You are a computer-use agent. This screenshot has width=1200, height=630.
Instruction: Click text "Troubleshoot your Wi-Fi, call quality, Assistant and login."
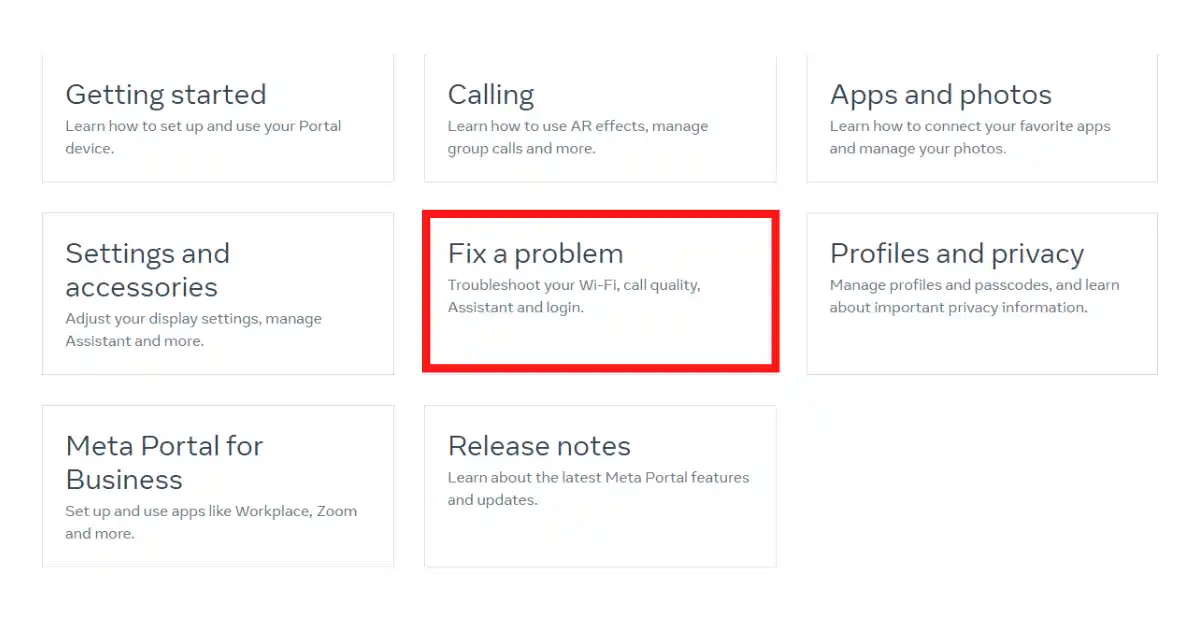[574, 296]
